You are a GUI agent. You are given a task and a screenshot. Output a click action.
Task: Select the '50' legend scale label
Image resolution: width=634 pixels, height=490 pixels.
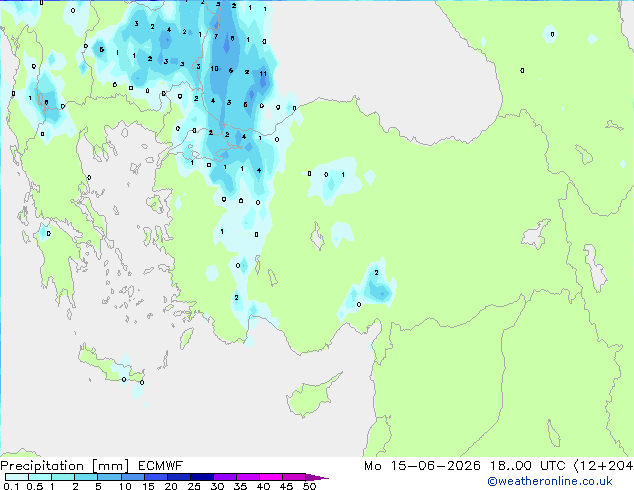(310, 486)
